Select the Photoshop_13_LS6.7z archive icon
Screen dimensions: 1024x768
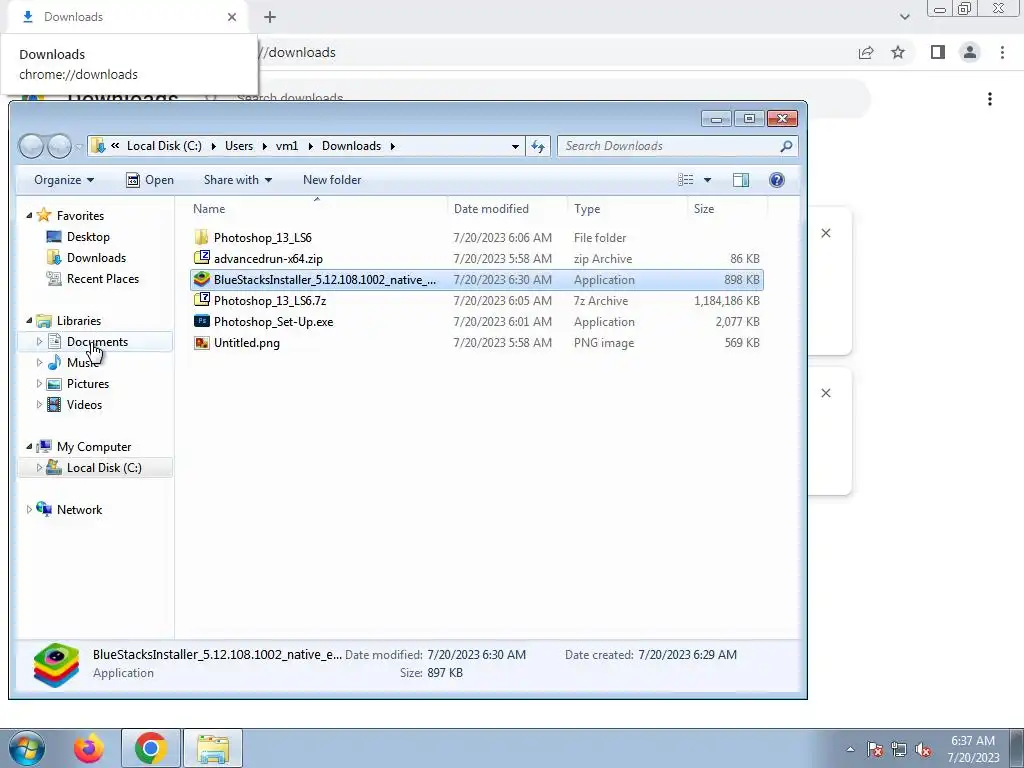202,300
